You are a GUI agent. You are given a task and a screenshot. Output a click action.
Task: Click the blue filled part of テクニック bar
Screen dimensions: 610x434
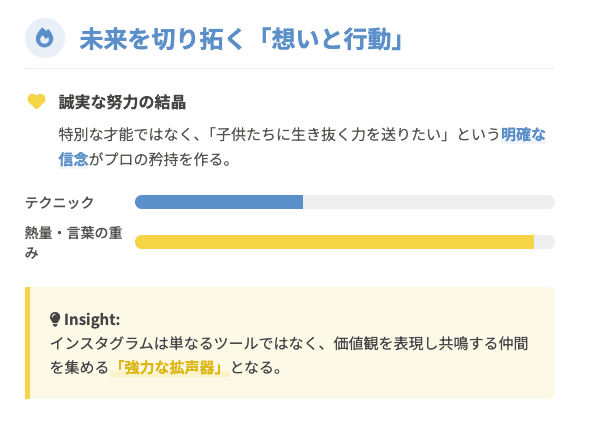coord(218,202)
